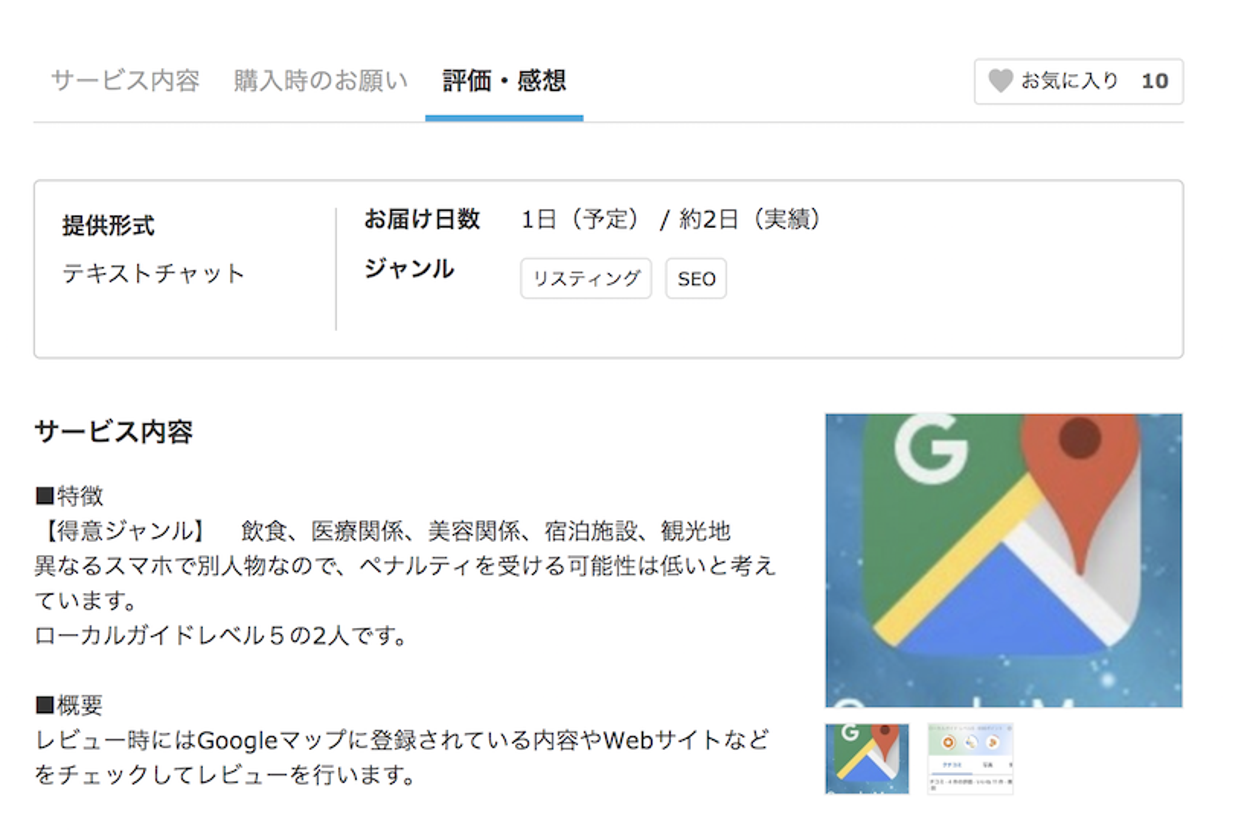Click the お届け日数 label
Screen dimensions: 1250x830
point(422,220)
